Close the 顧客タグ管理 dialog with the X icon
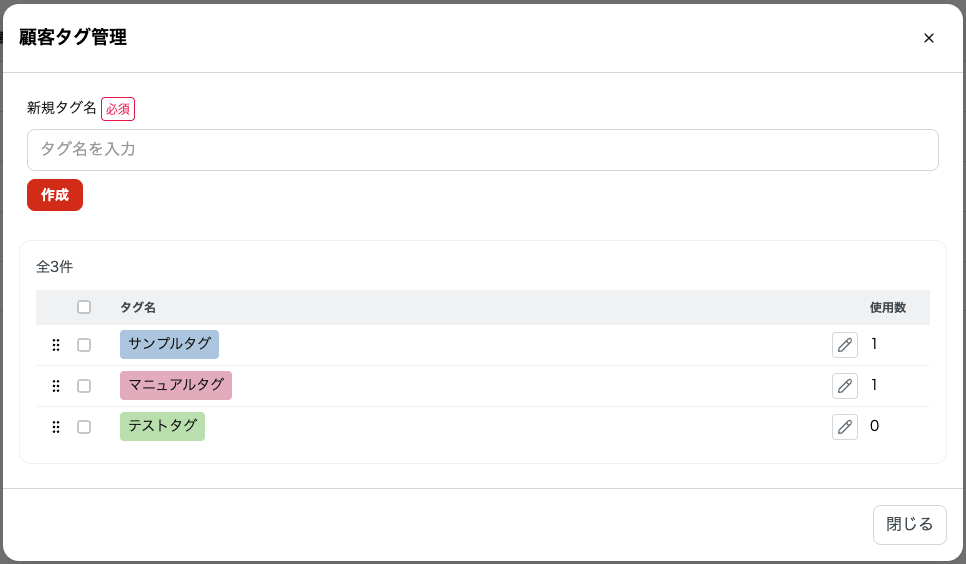 point(929,38)
